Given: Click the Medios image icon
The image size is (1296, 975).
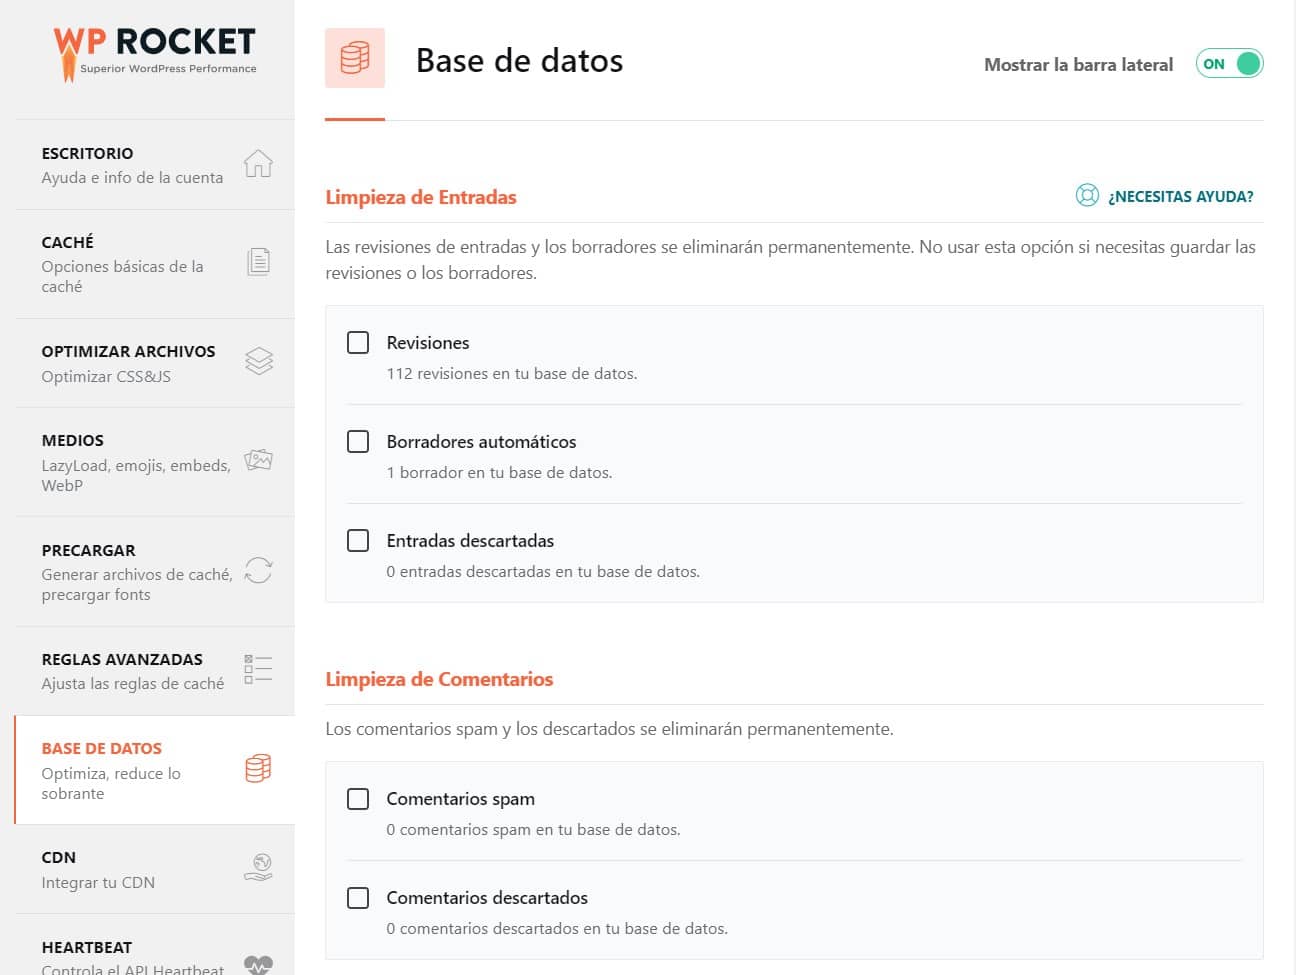Looking at the screenshot, I should click(258, 460).
